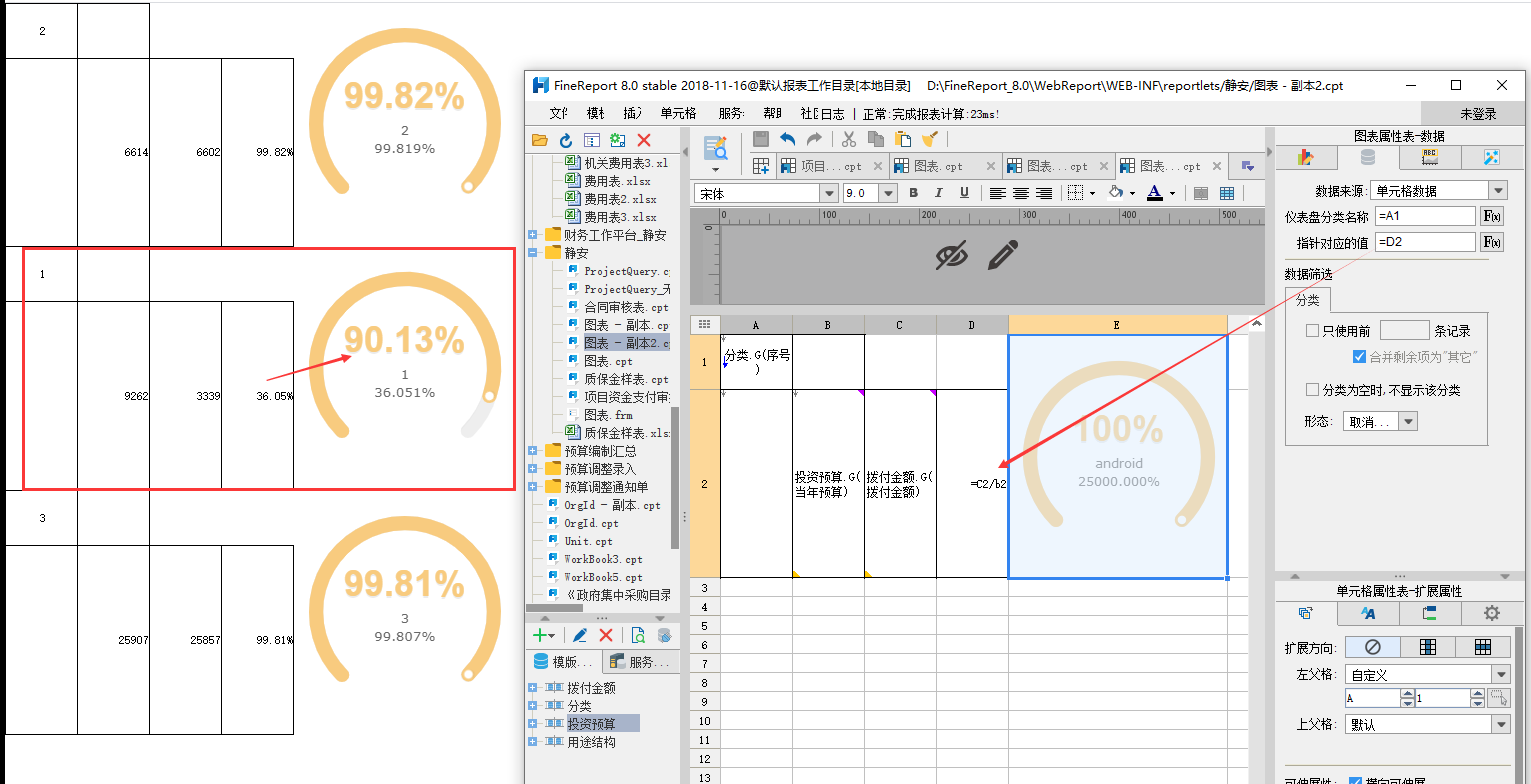This screenshot has height=784, width=1531.
Task: Open the 分类 filter tab
Action: pyautogui.click(x=1307, y=300)
